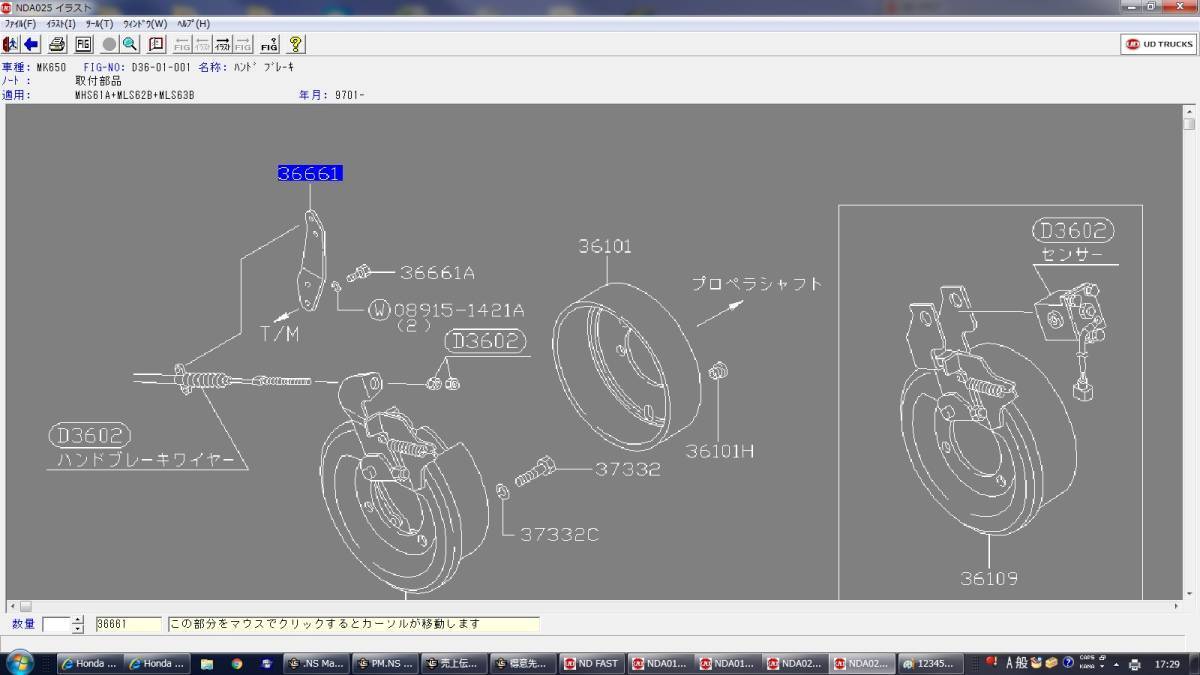The width and height of the screenshot is (1200, 675).
Task: Open the FIG list toolbar button
Action: tap(83, 44)
